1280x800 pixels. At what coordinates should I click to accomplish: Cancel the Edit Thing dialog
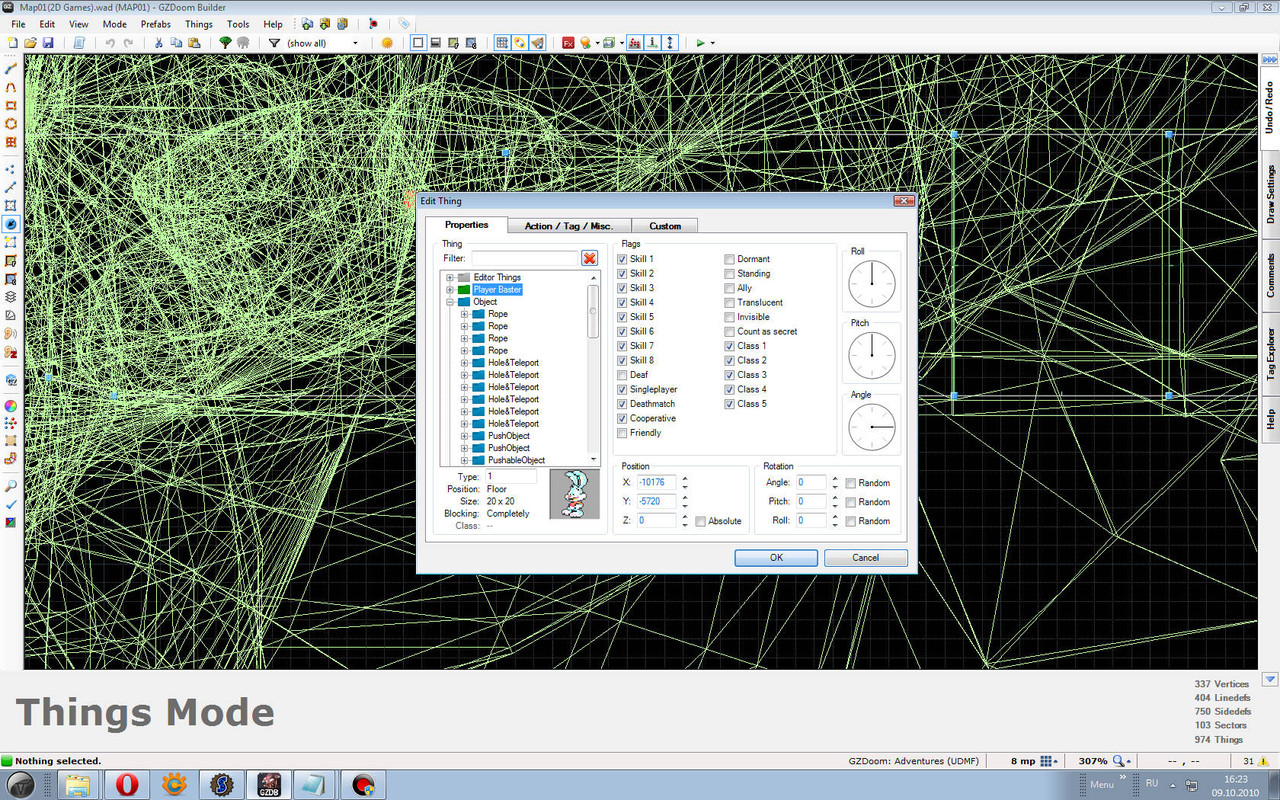click(866, 558)
